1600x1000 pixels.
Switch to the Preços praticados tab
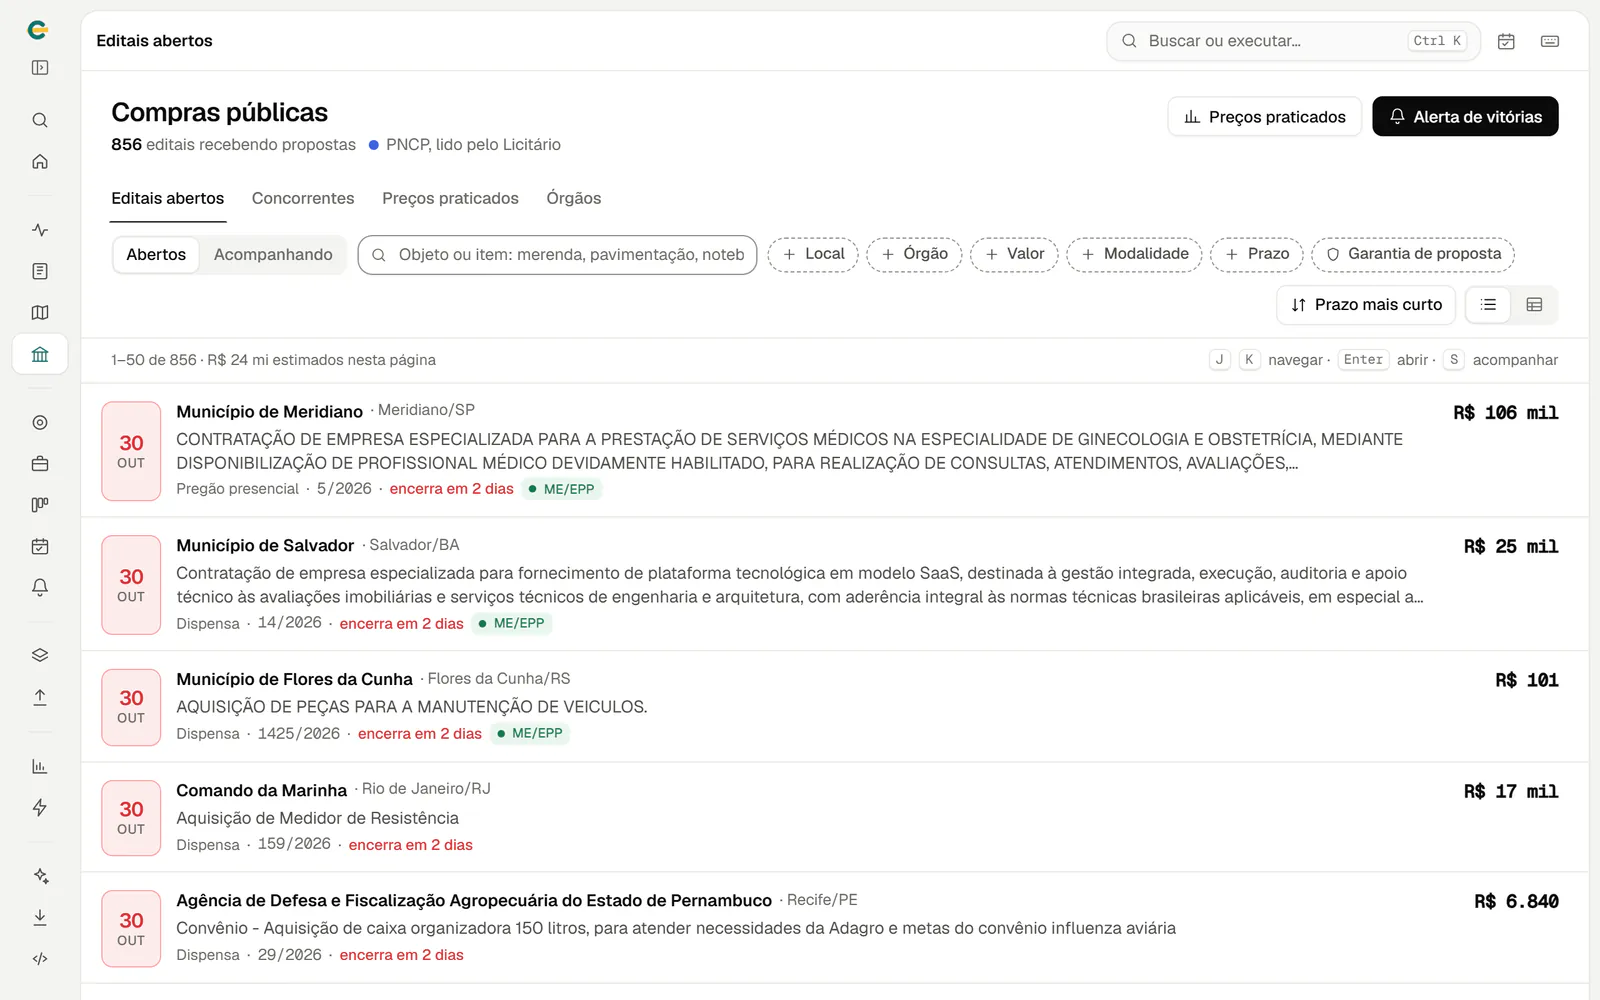click(450, 198)
